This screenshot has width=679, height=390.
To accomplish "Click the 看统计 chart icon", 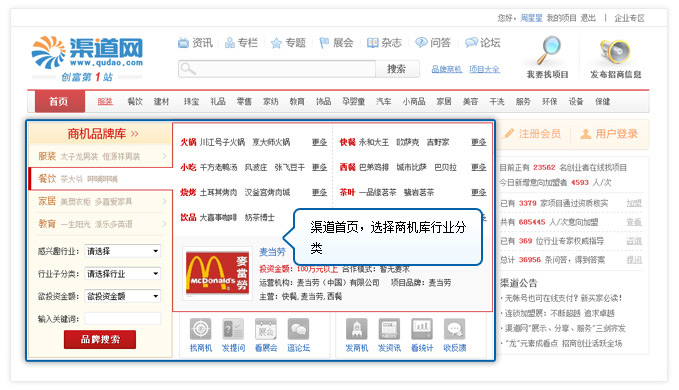I will tap(422, 329).
